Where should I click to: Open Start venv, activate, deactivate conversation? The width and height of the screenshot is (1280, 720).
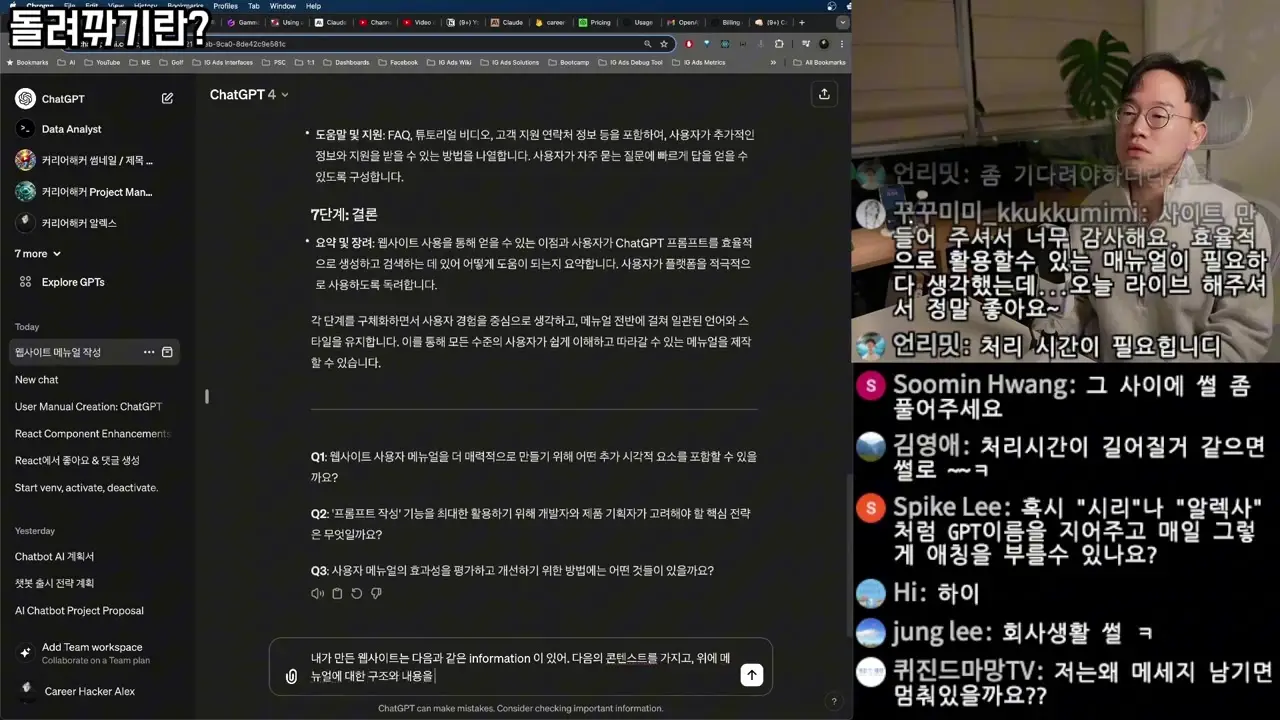tap(86, 488)
